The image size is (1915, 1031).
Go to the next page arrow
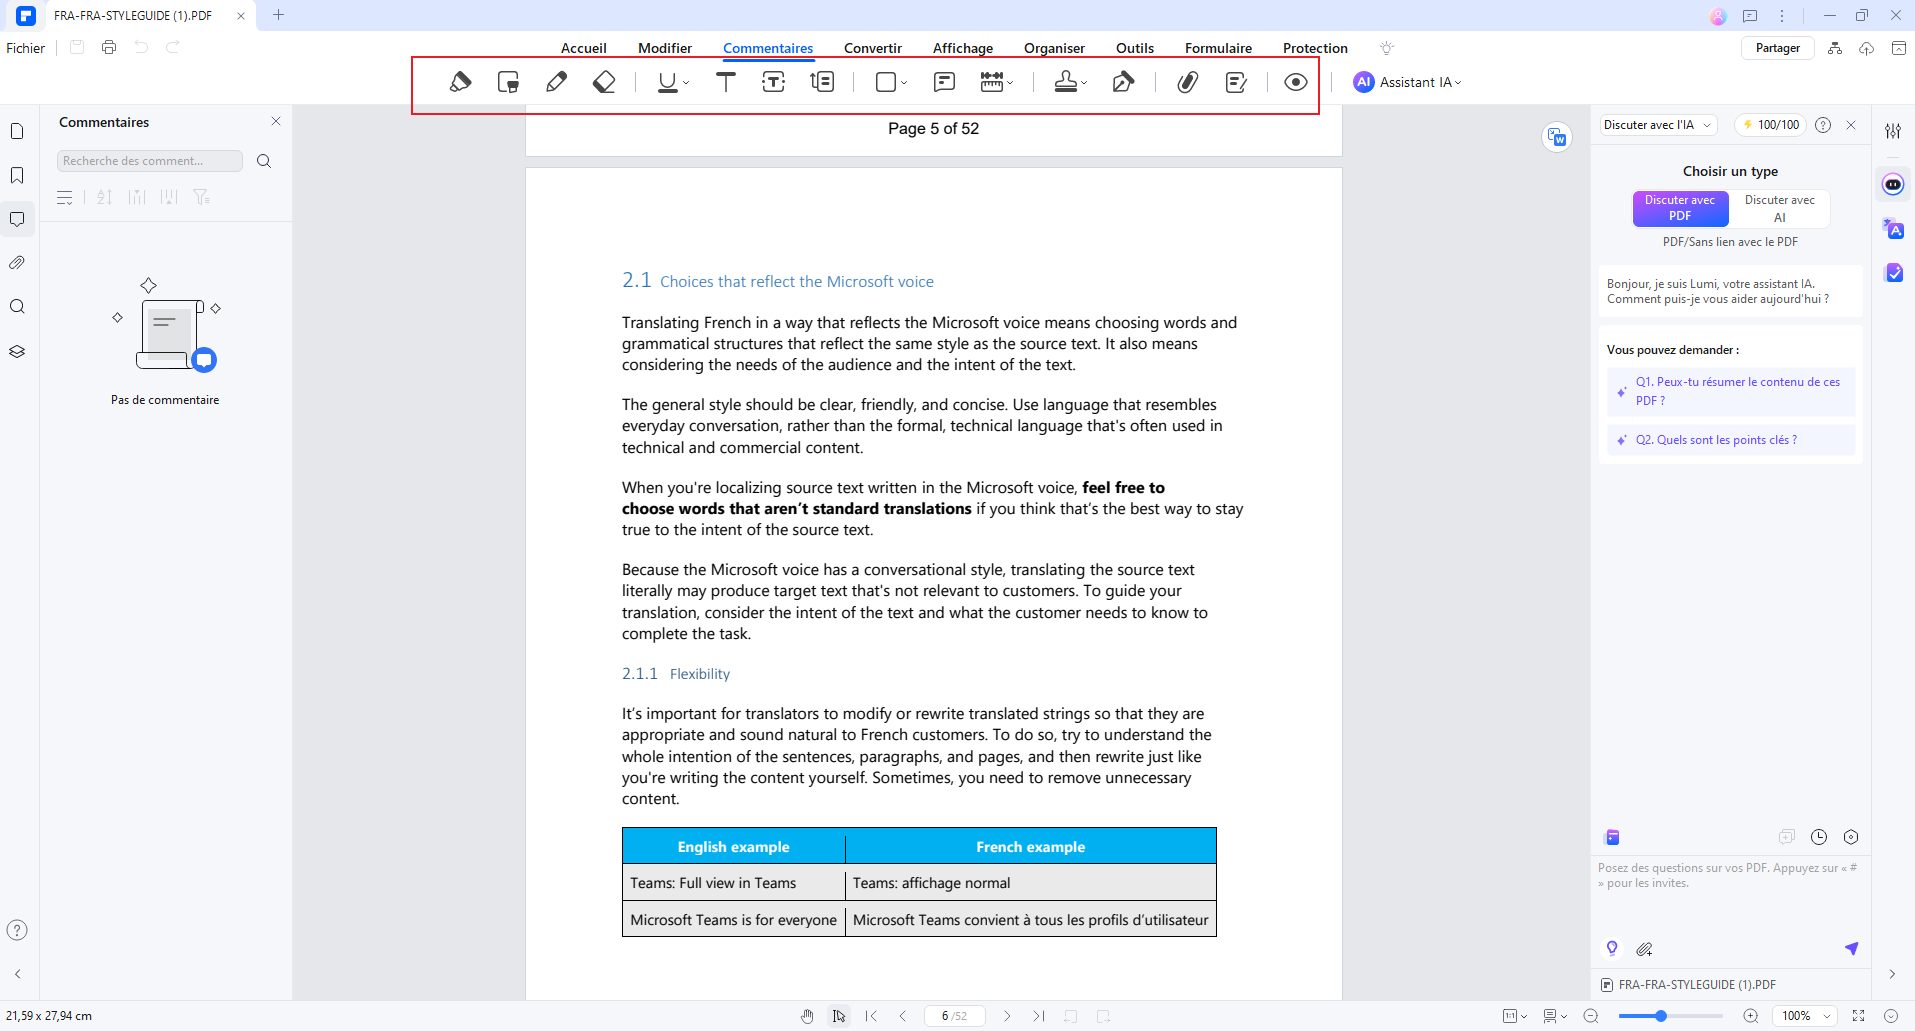tap(1007, 1016)
